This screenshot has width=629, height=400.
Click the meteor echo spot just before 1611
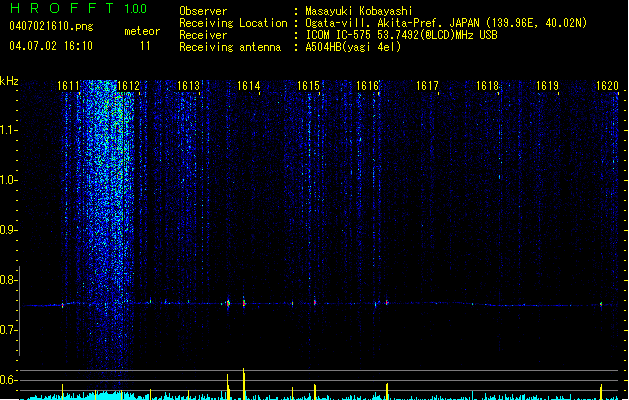[62, 305]
